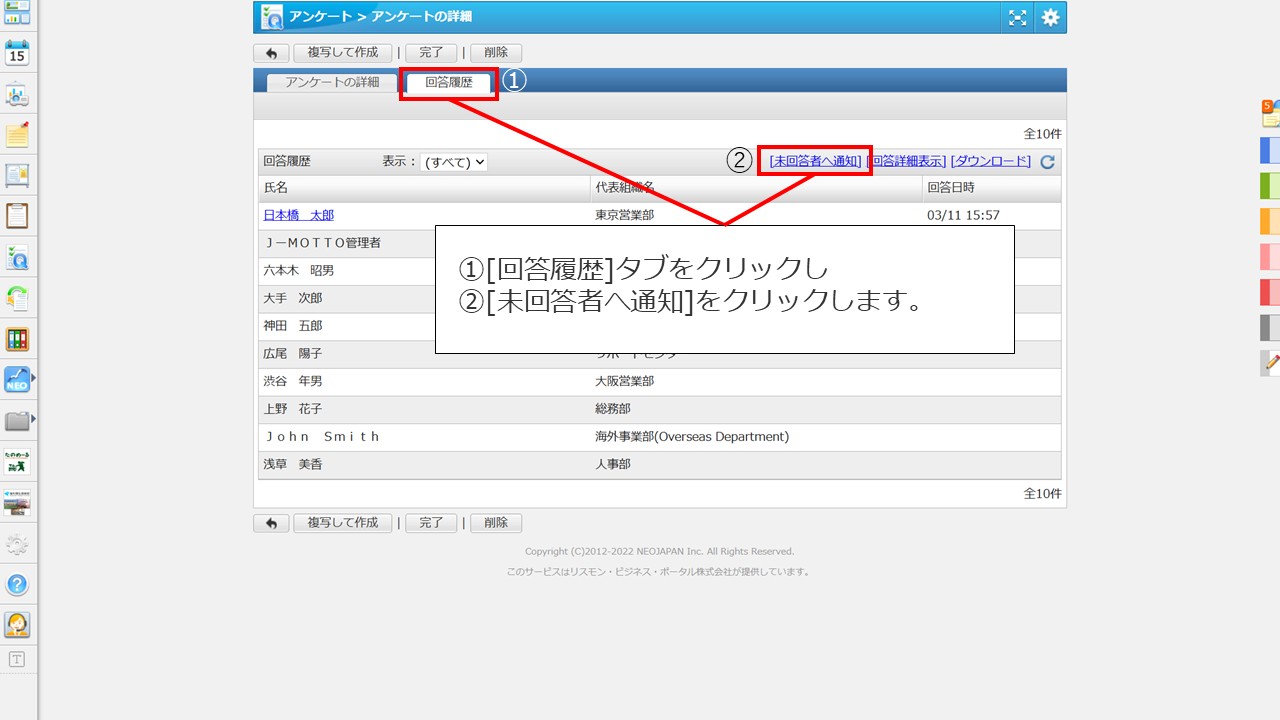Image resolution: width=1280 pixels, height=720 pixels.
Task: Click the ダウンロード link
Action: click(990, 161)
